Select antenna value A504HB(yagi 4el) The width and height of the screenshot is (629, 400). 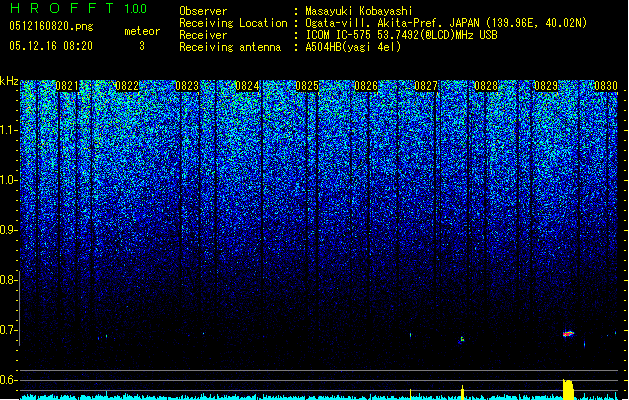[x=353, y=47]
